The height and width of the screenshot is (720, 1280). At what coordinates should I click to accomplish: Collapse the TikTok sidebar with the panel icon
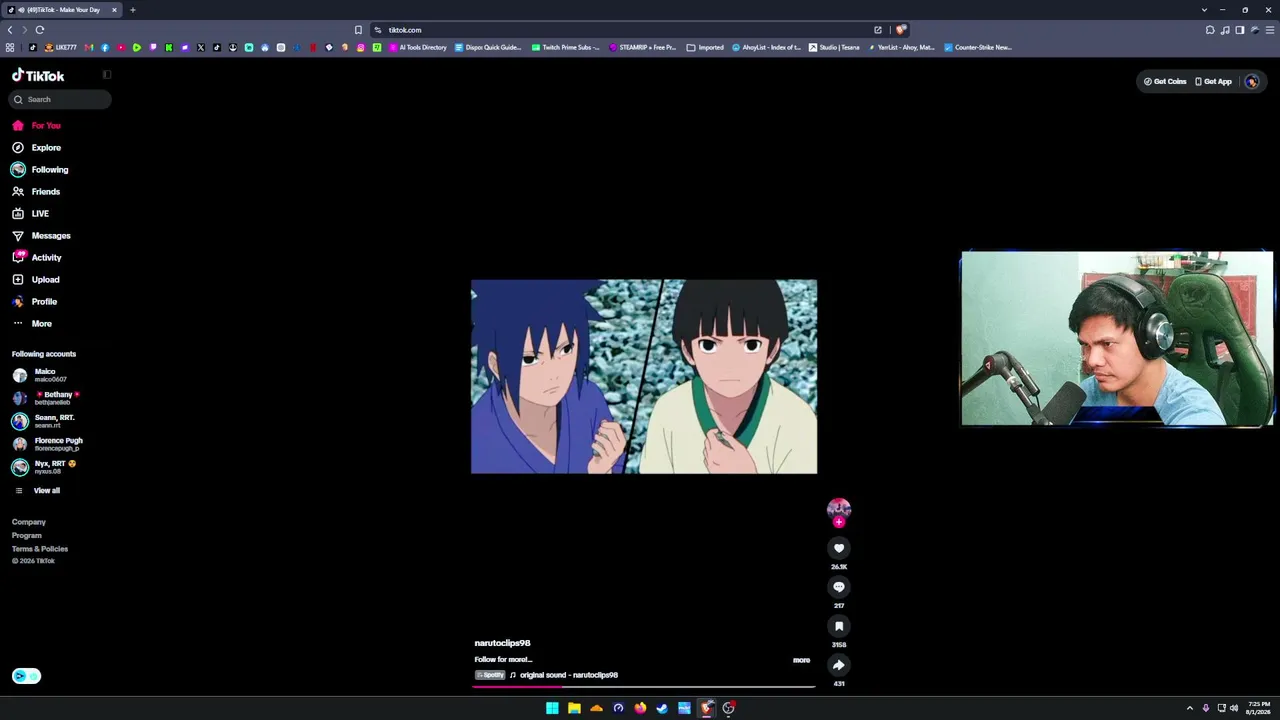[107, 74]
